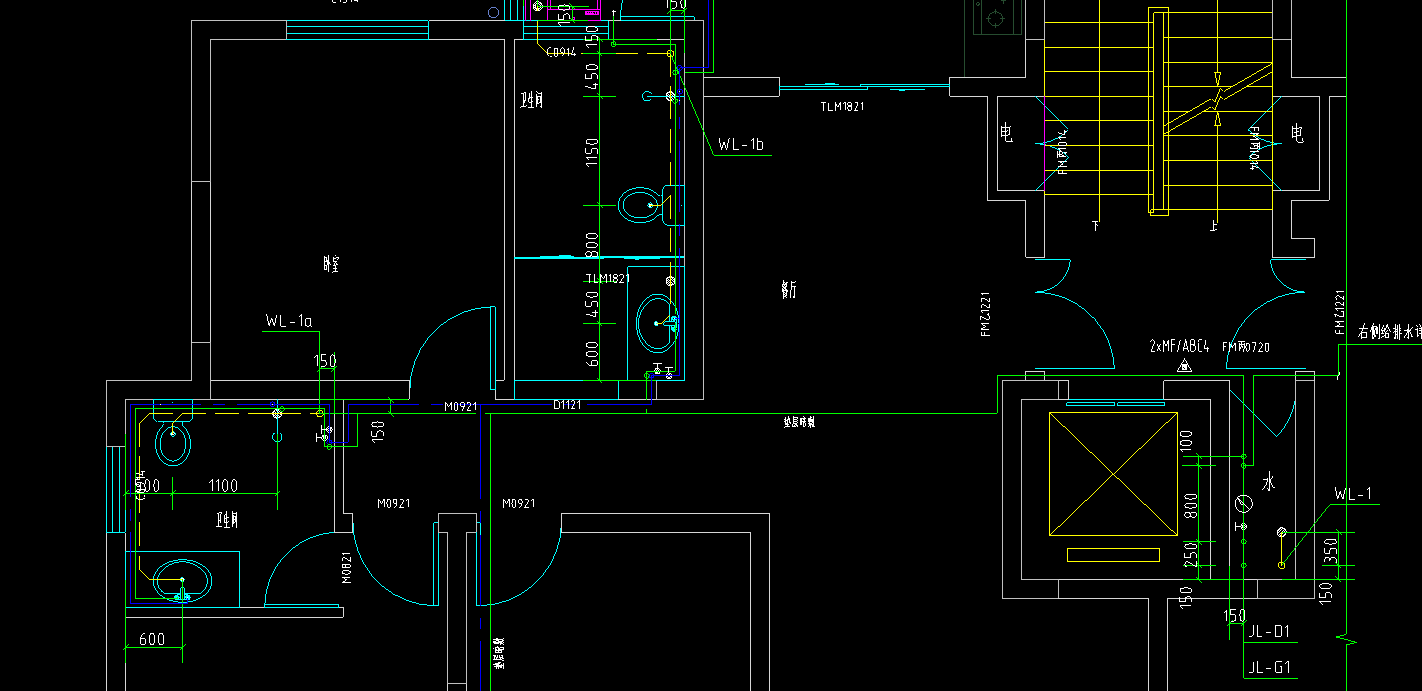The height and width of the screenshot is (691, 1422).
Task: Click the FM丙0720 door label
Action: point(1247,347)
